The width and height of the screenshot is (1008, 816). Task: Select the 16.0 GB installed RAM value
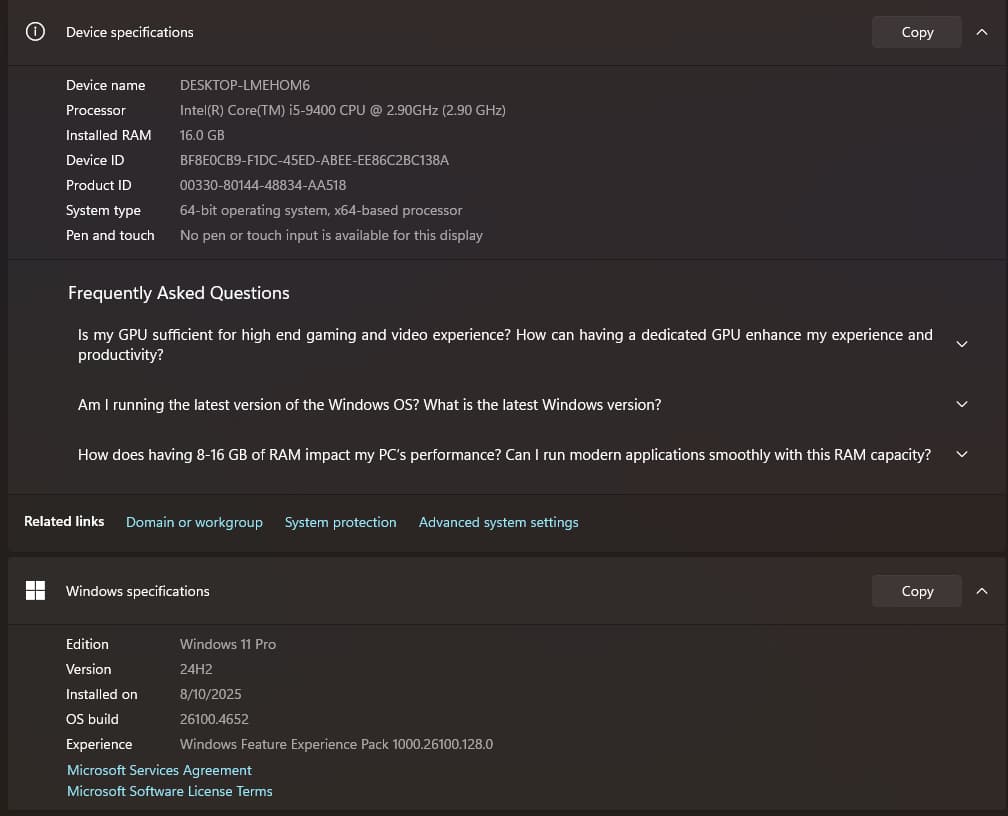(202, 135)
